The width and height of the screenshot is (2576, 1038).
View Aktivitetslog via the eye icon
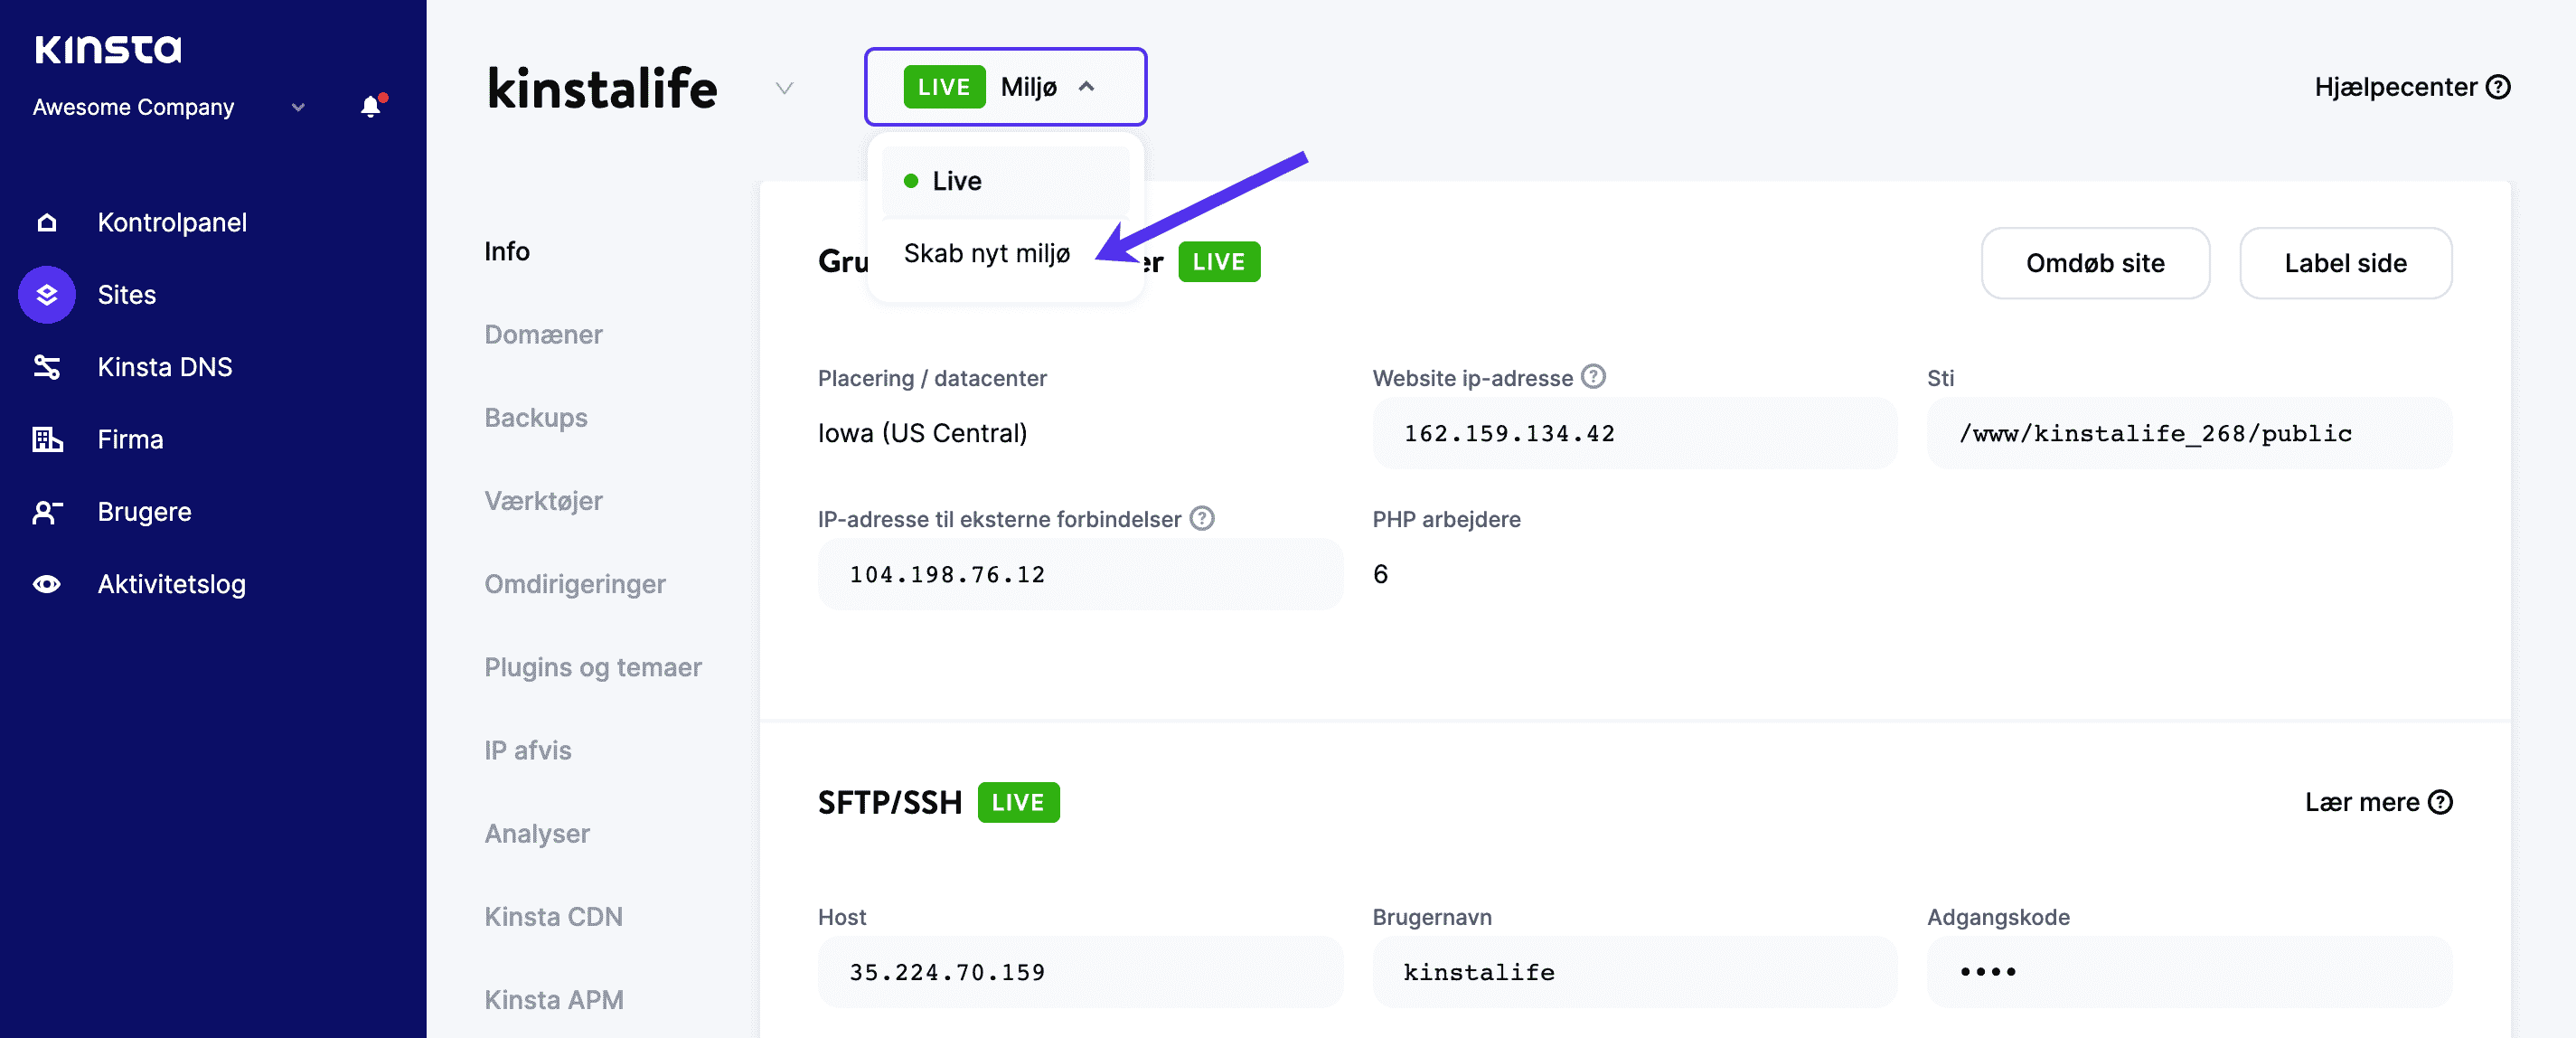click(x=46, y=584)
